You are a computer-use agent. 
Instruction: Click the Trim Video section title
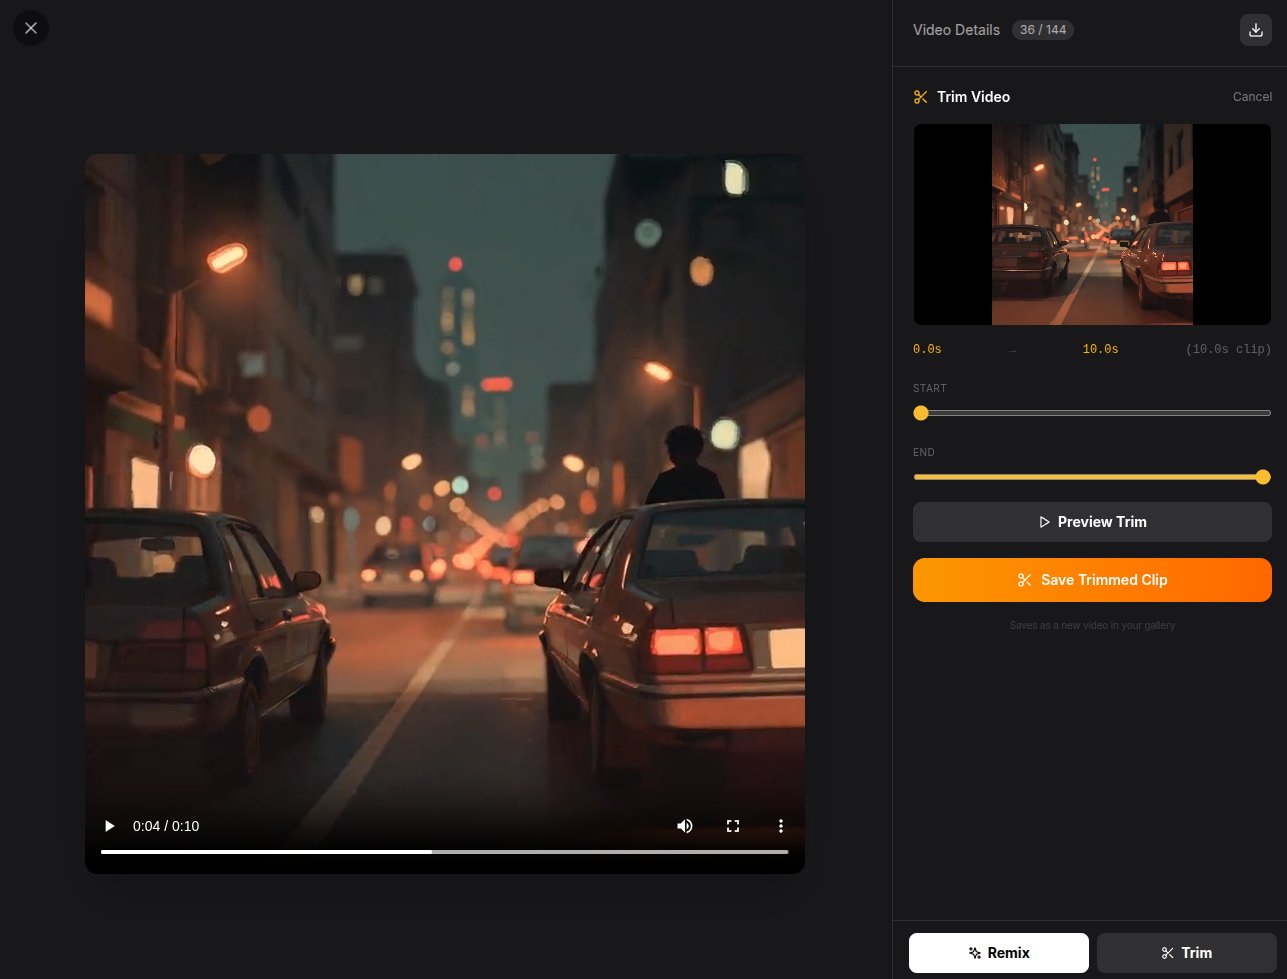(x=973, y=97)
